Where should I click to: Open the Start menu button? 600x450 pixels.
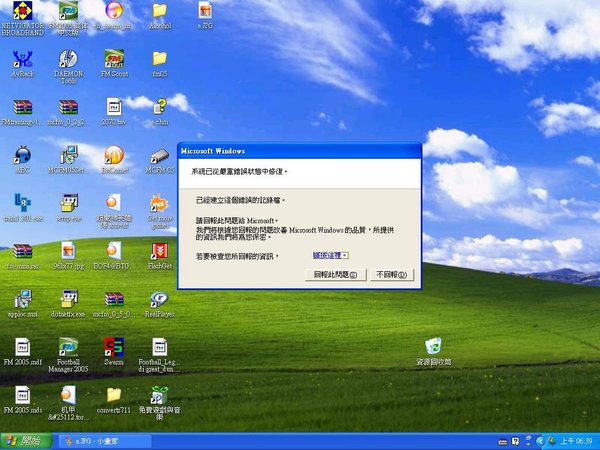26,441
